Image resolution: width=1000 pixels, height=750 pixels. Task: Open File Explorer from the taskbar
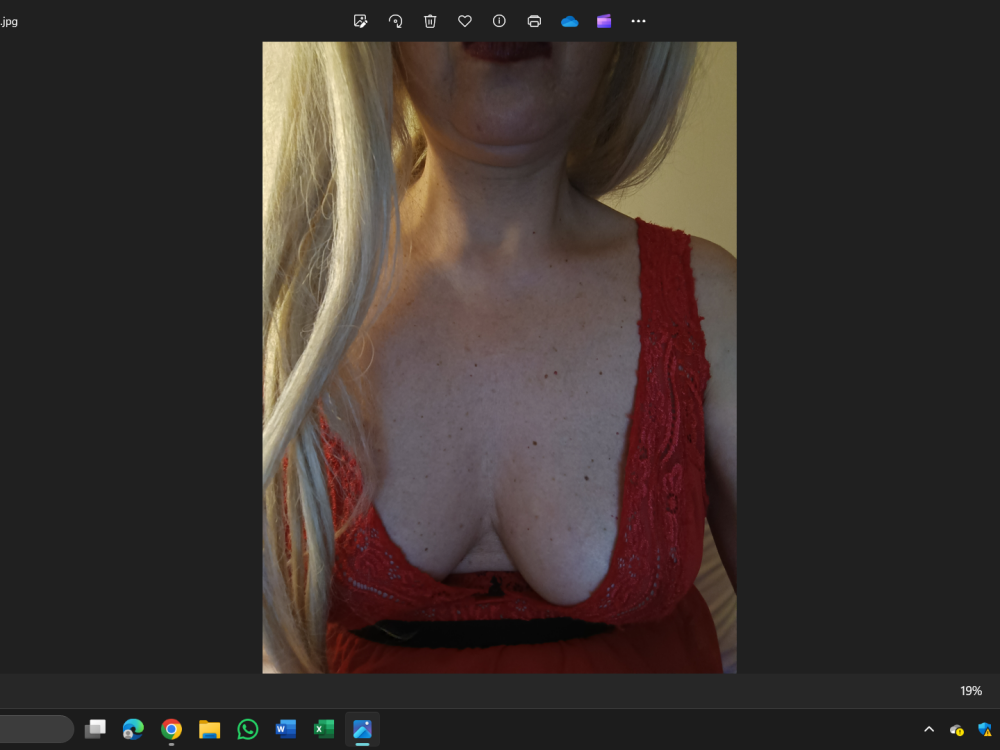click(x=209, y=729)
